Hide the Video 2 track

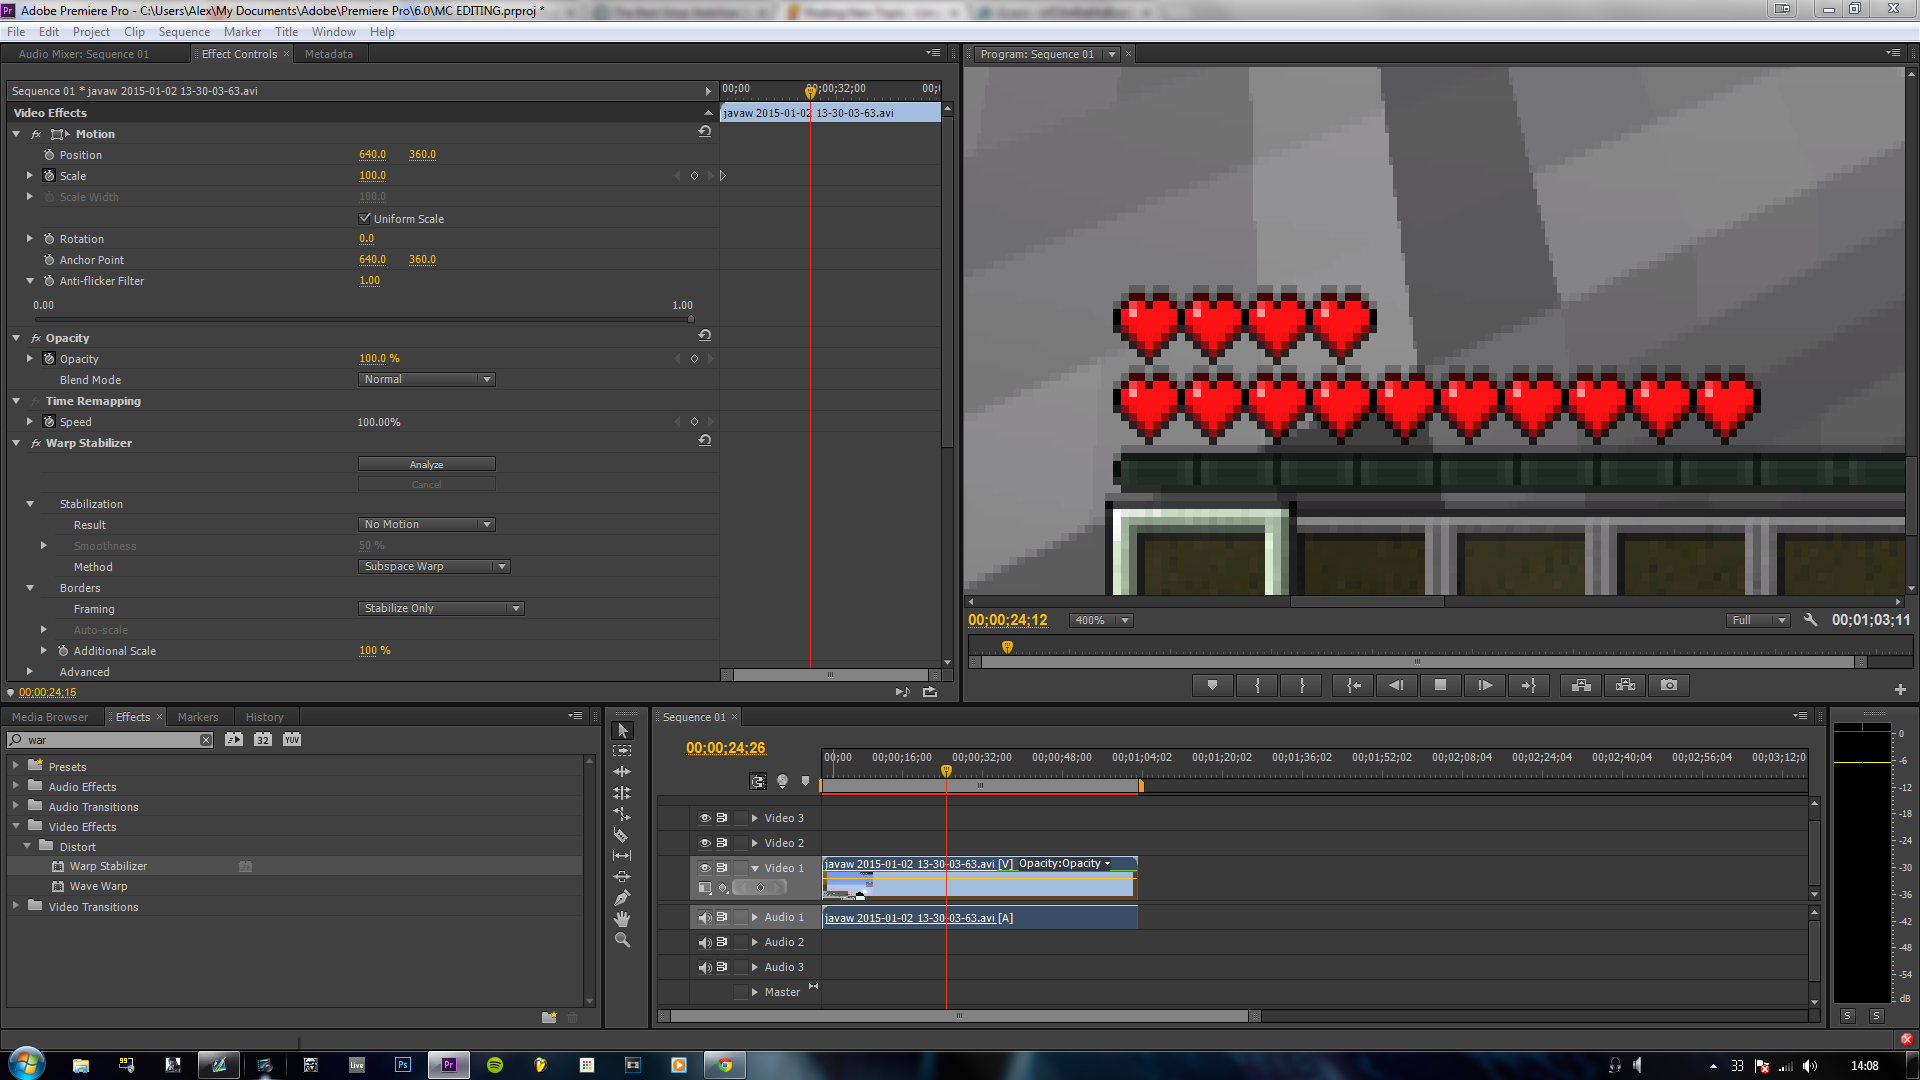tap(705, 843)
